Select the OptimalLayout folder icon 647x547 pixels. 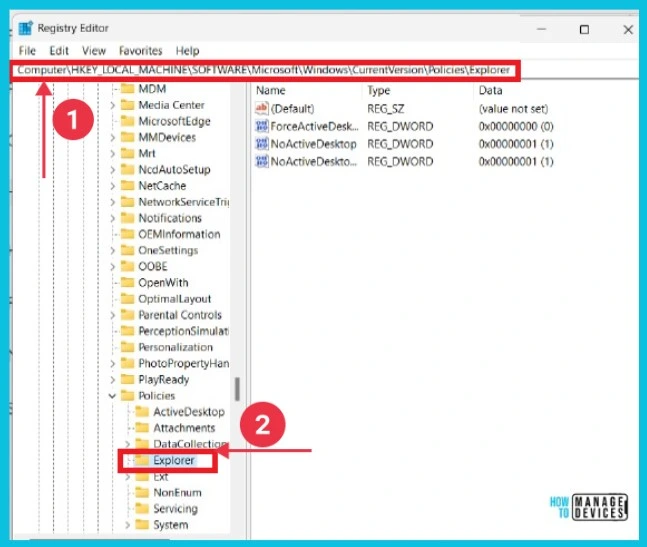pos(128,299)
